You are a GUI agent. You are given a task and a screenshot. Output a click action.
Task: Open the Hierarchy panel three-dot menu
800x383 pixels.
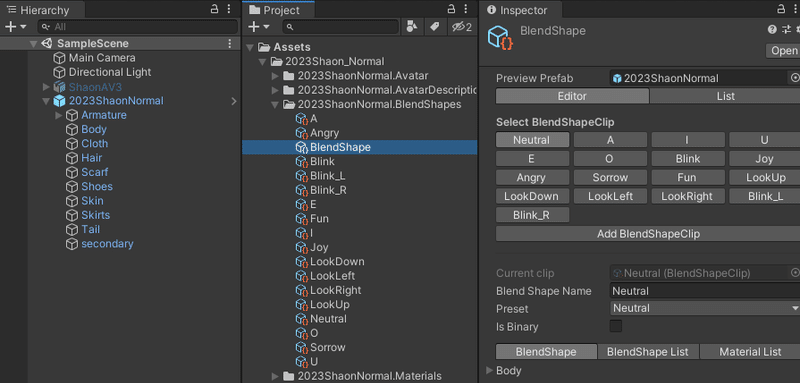coord(229,9)
